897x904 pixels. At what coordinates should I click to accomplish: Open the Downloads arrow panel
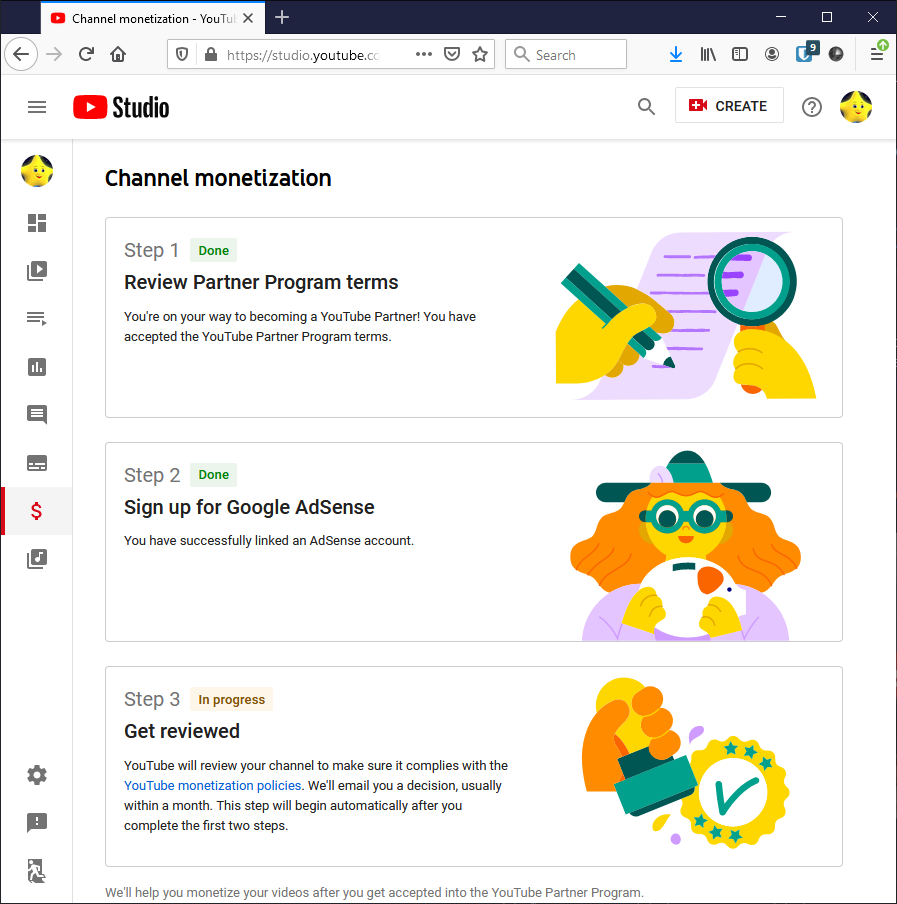[x=676, y=54]
